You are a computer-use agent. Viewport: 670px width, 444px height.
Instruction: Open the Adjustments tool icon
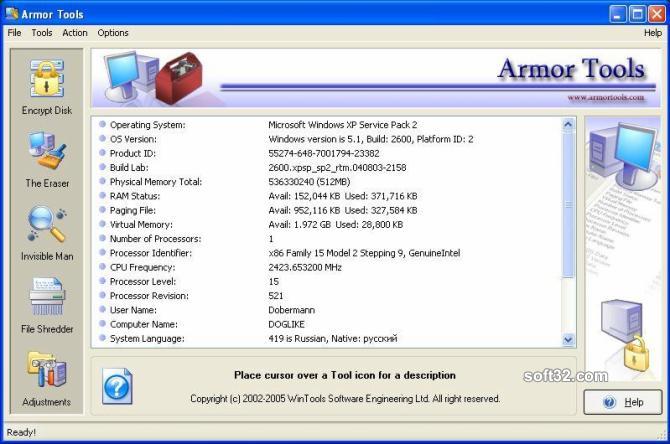tap(47, 369)
